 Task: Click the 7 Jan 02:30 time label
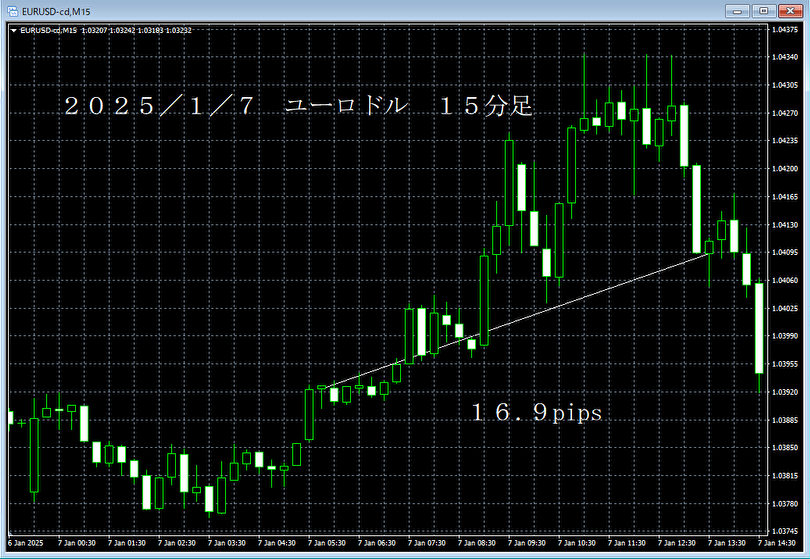177,543
